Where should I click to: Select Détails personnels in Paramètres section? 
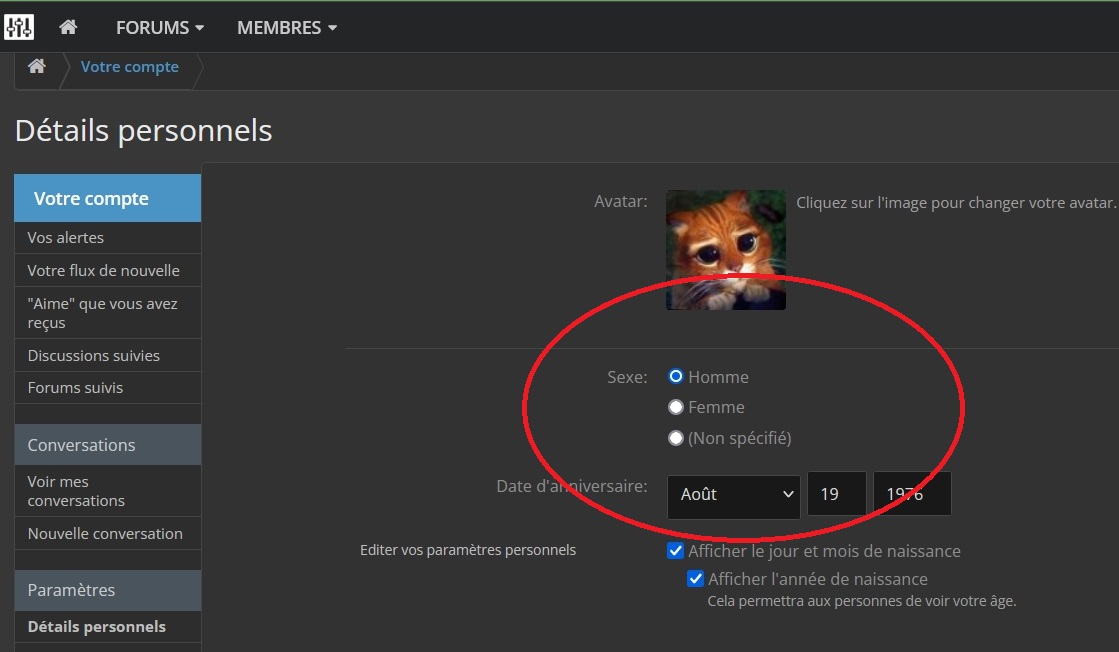(x=97, y=627)
